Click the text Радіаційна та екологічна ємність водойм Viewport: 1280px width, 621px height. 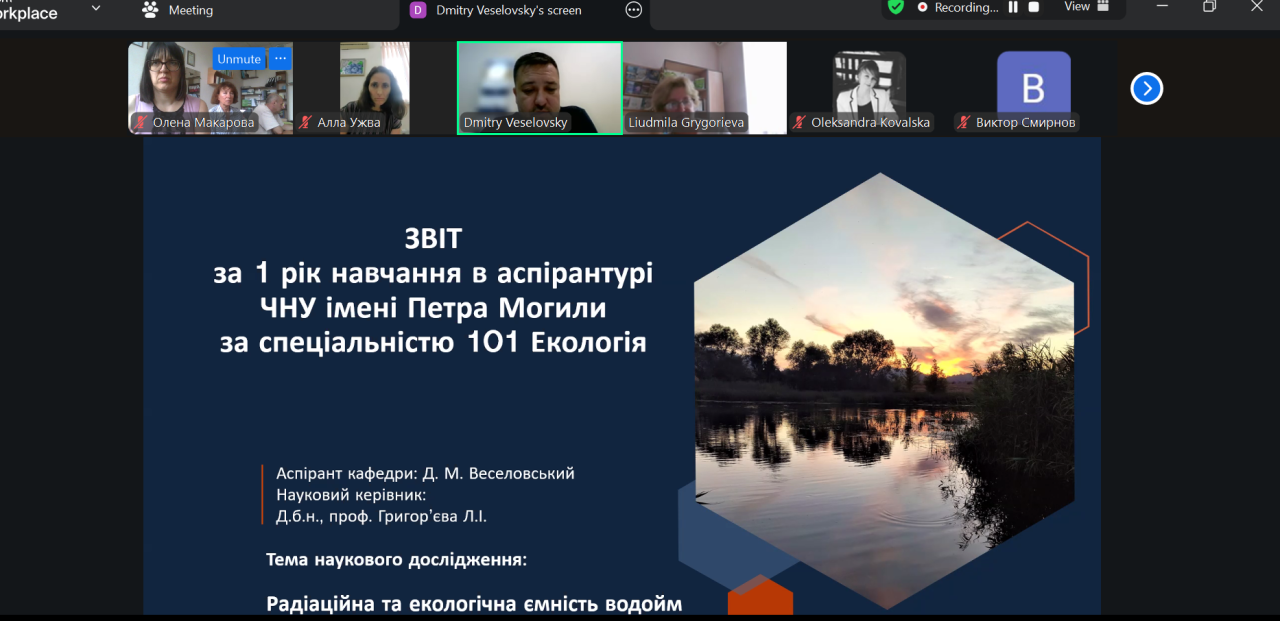474,604
